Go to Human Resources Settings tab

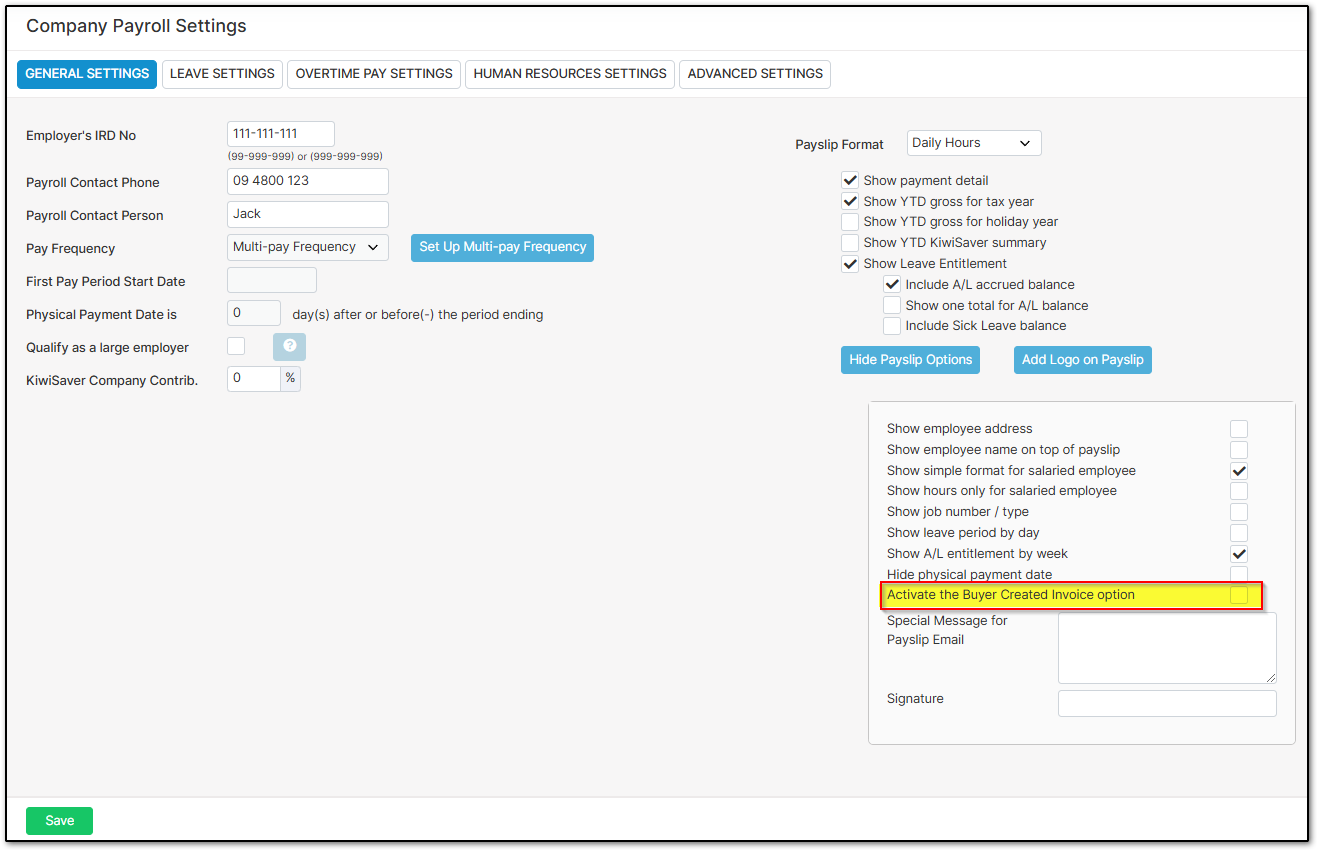point(570,74)
